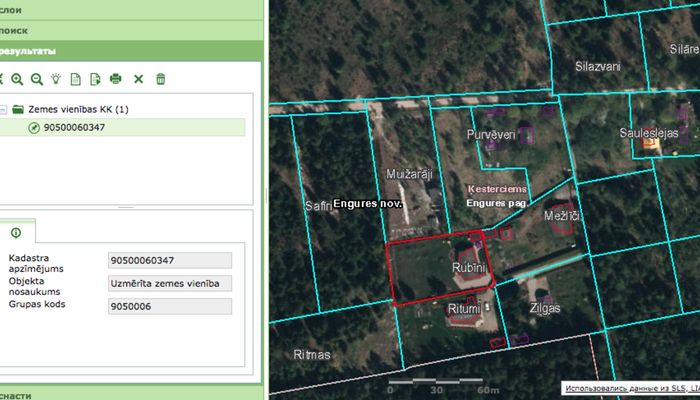Collapse the Zemes vienības KK folder

[x=4, y=109]
